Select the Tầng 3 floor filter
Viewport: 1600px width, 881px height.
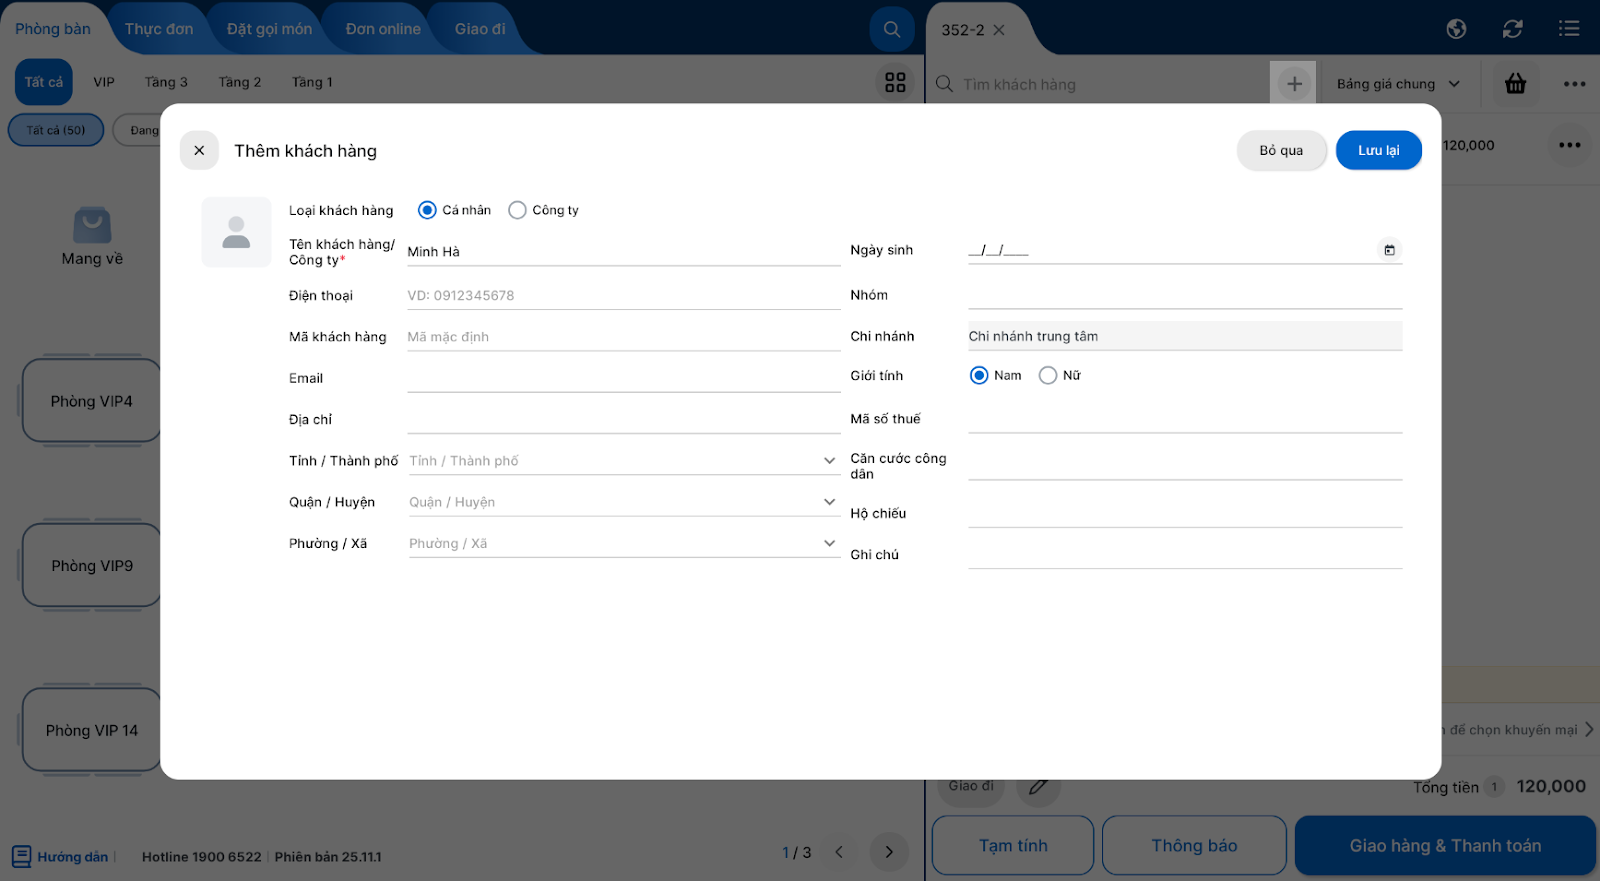(x=166, y=82)
